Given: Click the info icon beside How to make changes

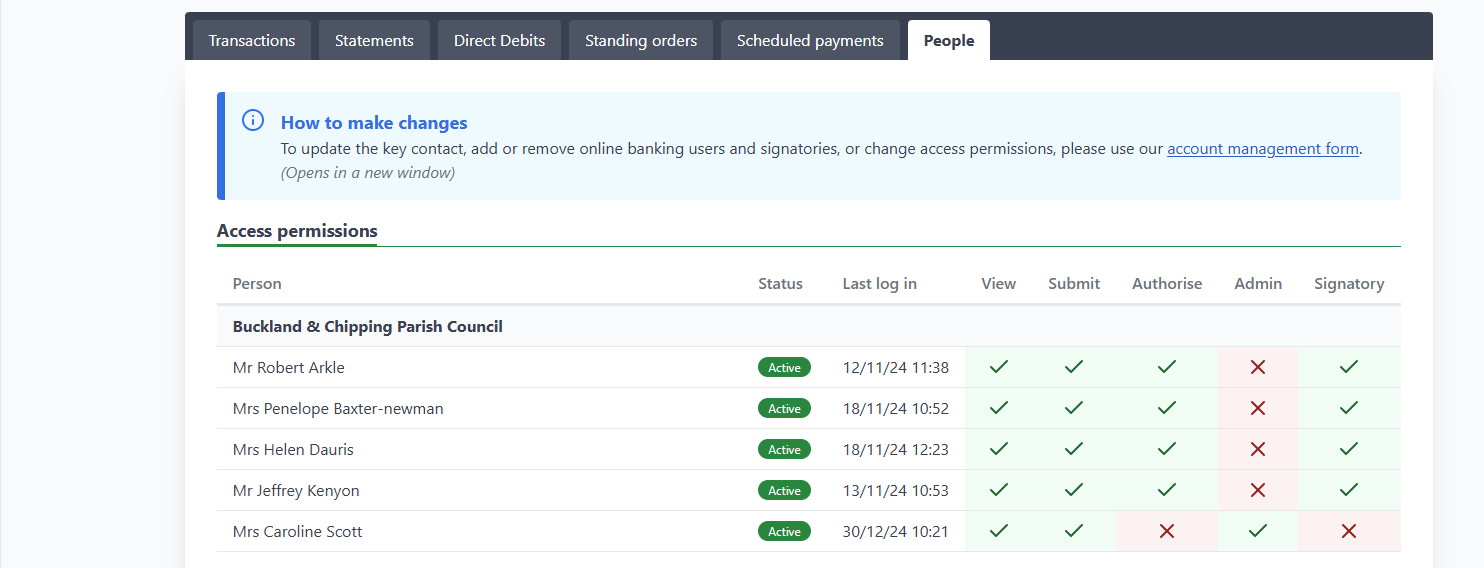Looking at the screenshot, I should (x=253, y=121).
